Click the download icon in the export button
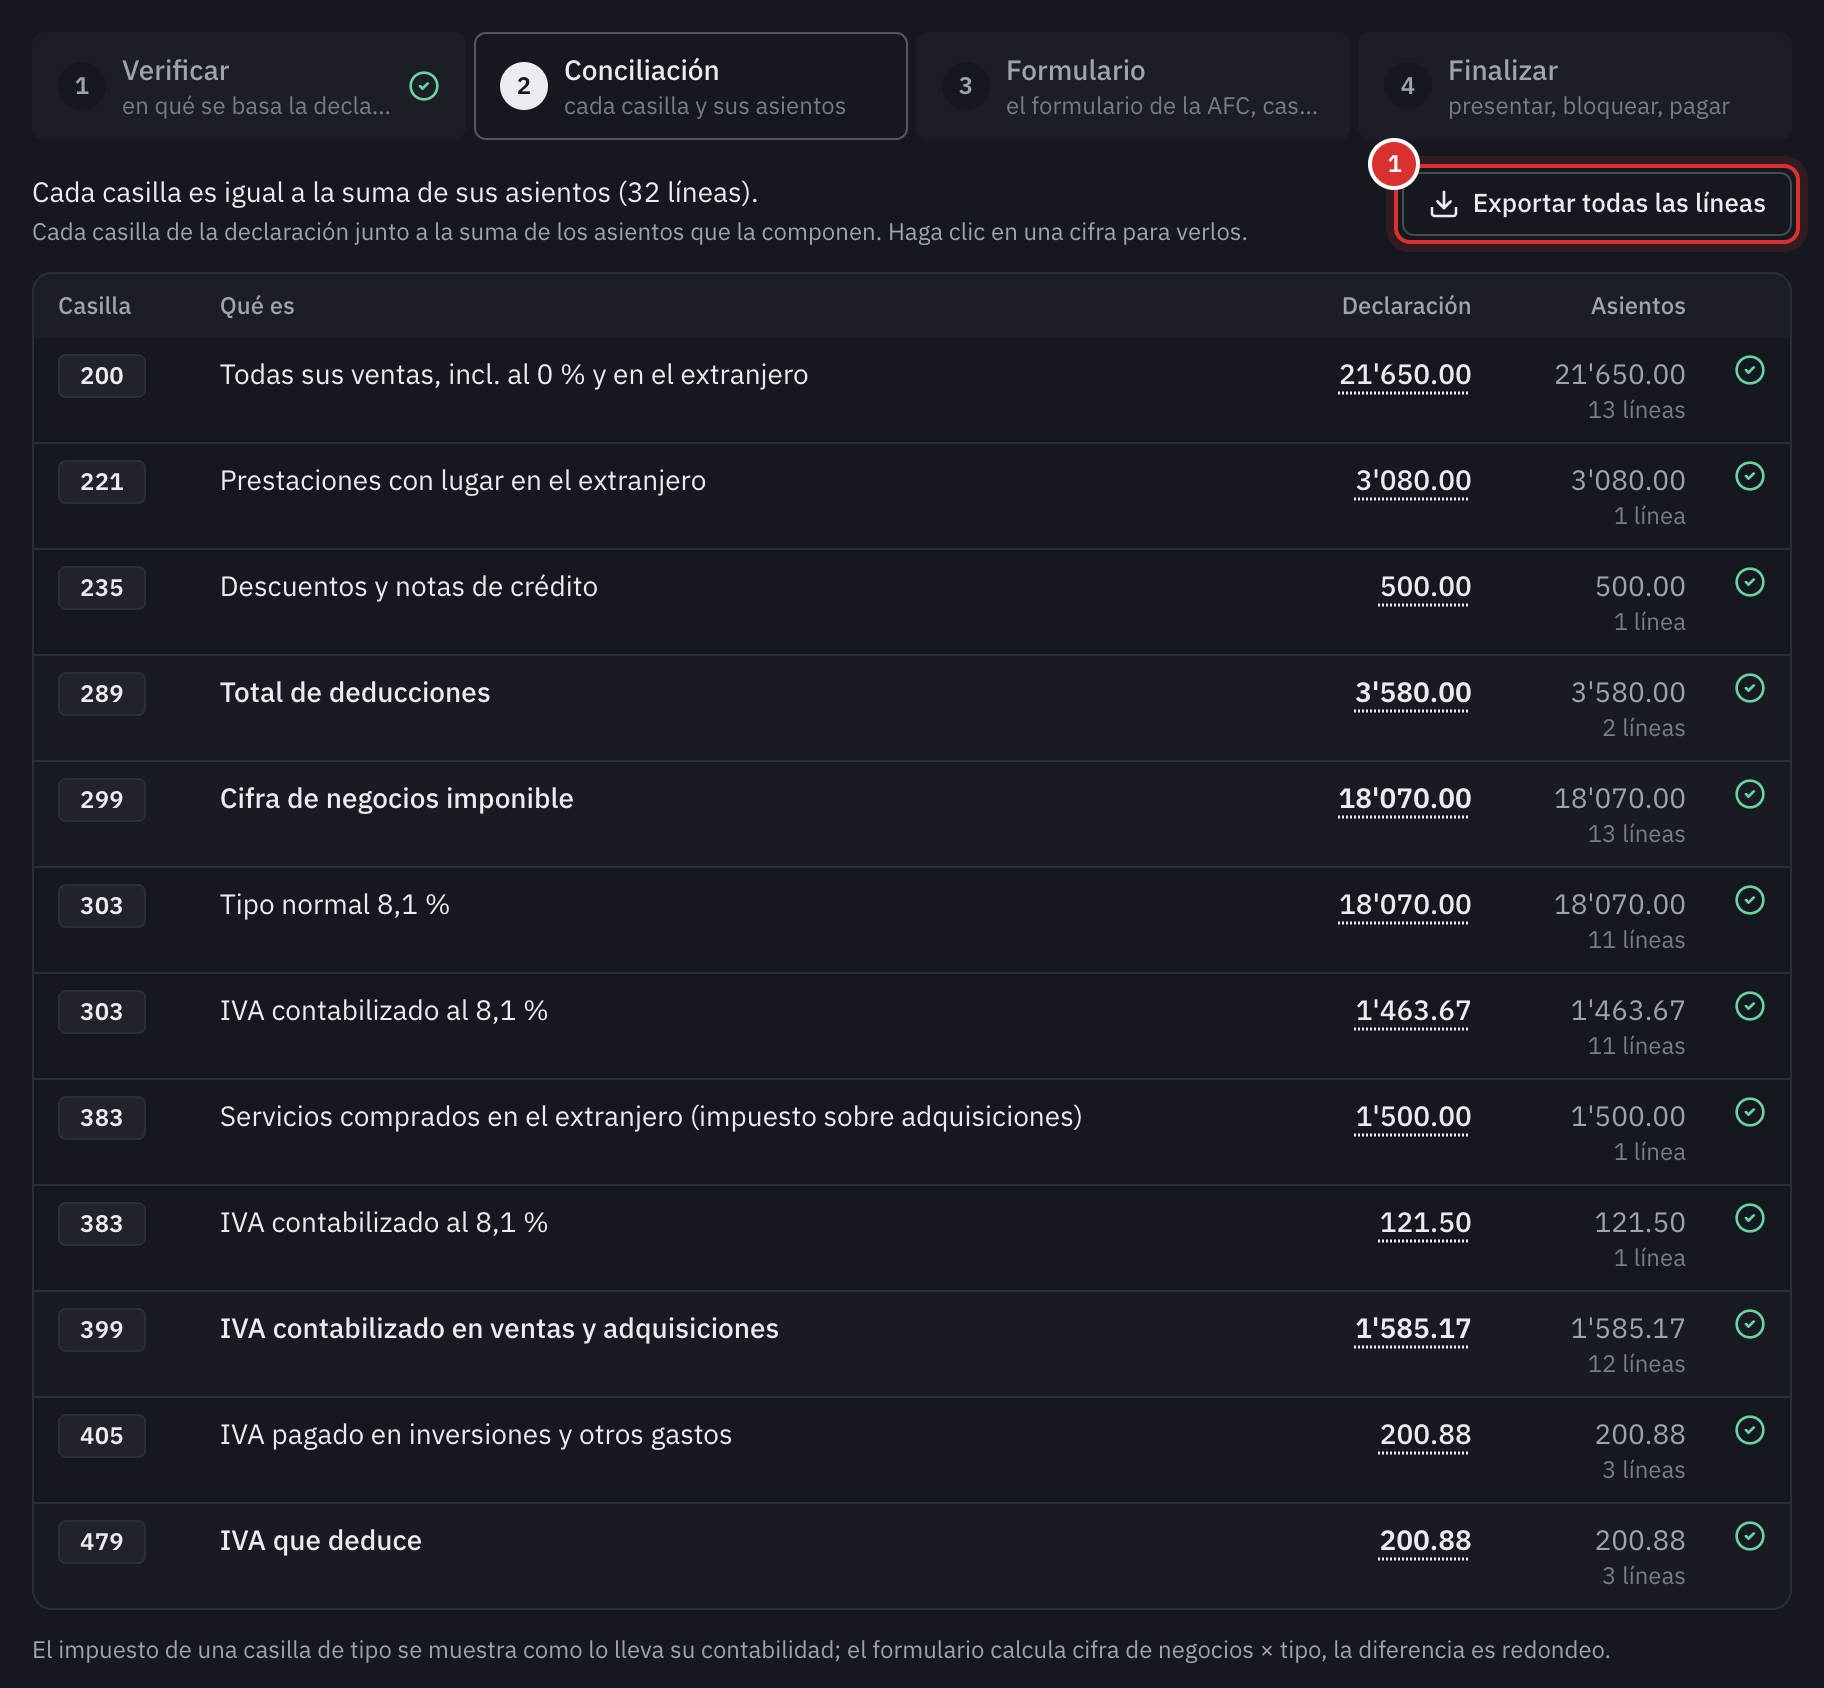The height and width of the screenshot is (1688, 1824). click(1443, 204)
